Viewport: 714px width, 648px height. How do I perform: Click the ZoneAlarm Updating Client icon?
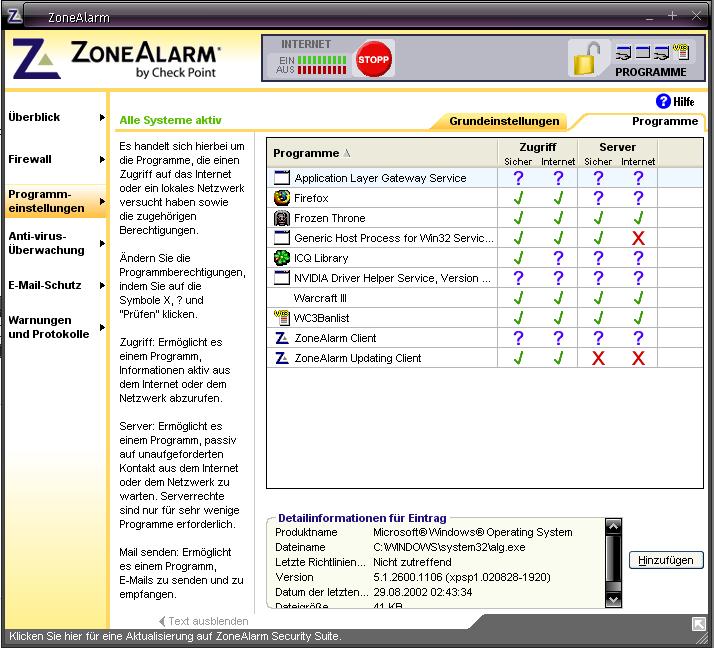pos(282,358)
